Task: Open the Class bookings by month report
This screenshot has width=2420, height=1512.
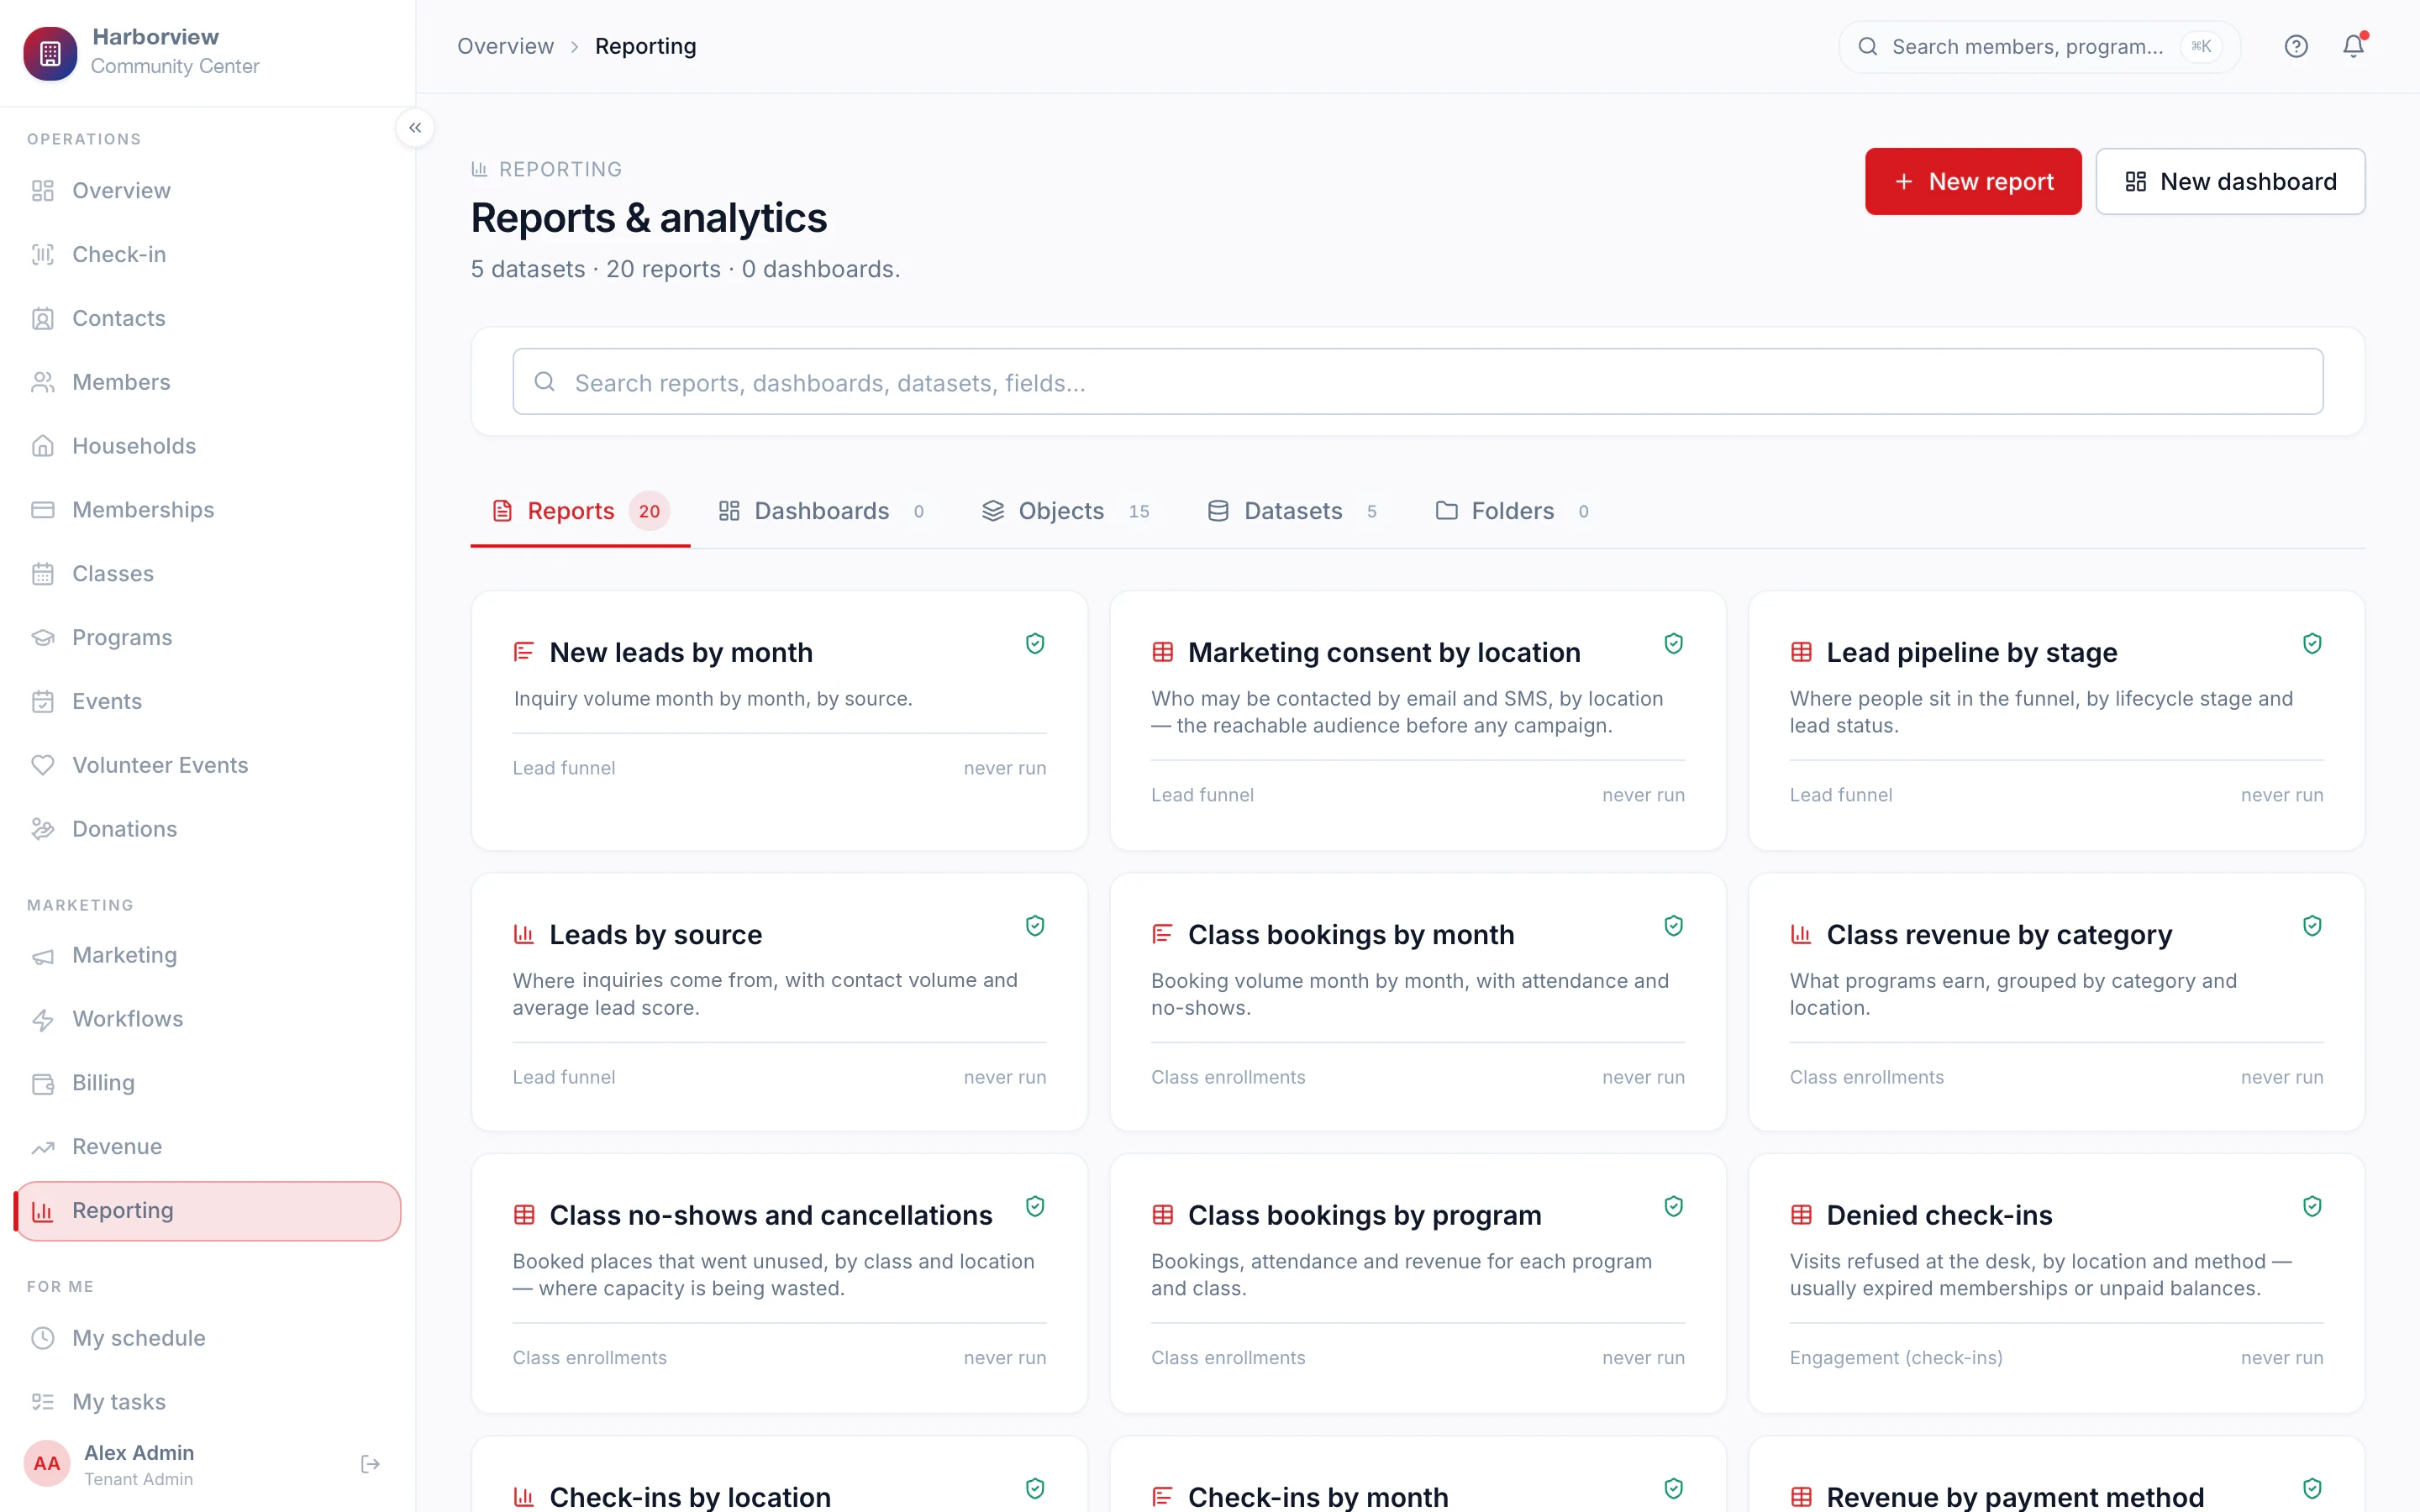Action: 1418,1002
